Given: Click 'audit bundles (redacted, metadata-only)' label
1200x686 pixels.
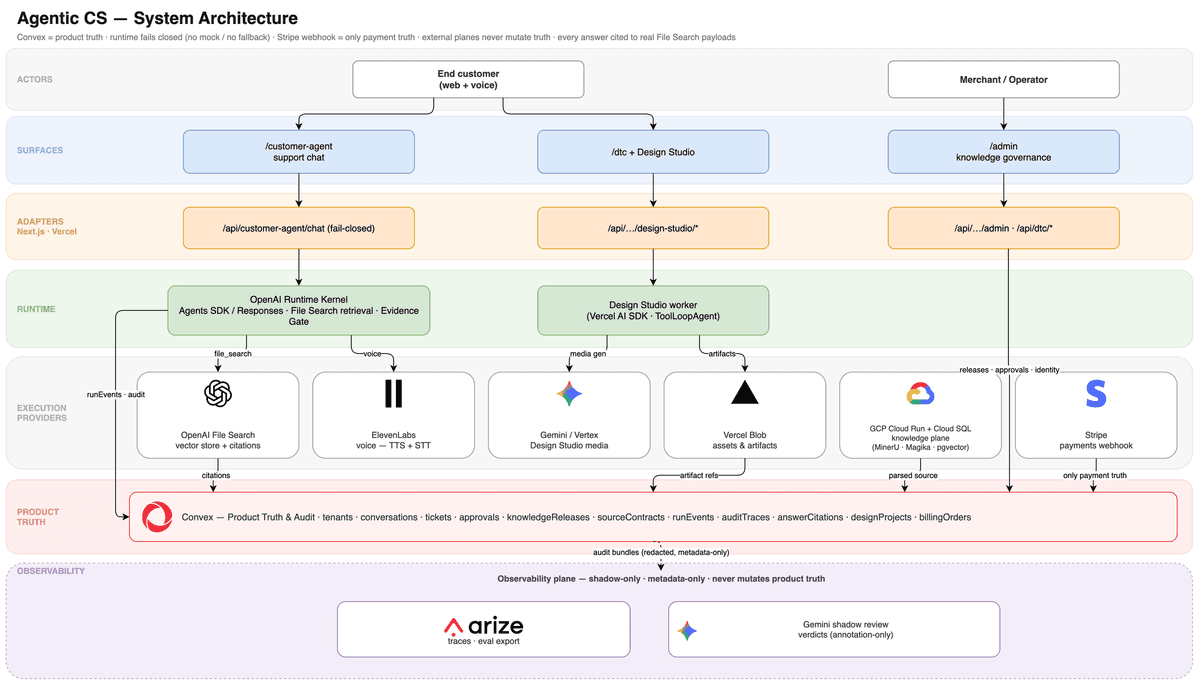Looking at the screenshot, I should [661, 552].
